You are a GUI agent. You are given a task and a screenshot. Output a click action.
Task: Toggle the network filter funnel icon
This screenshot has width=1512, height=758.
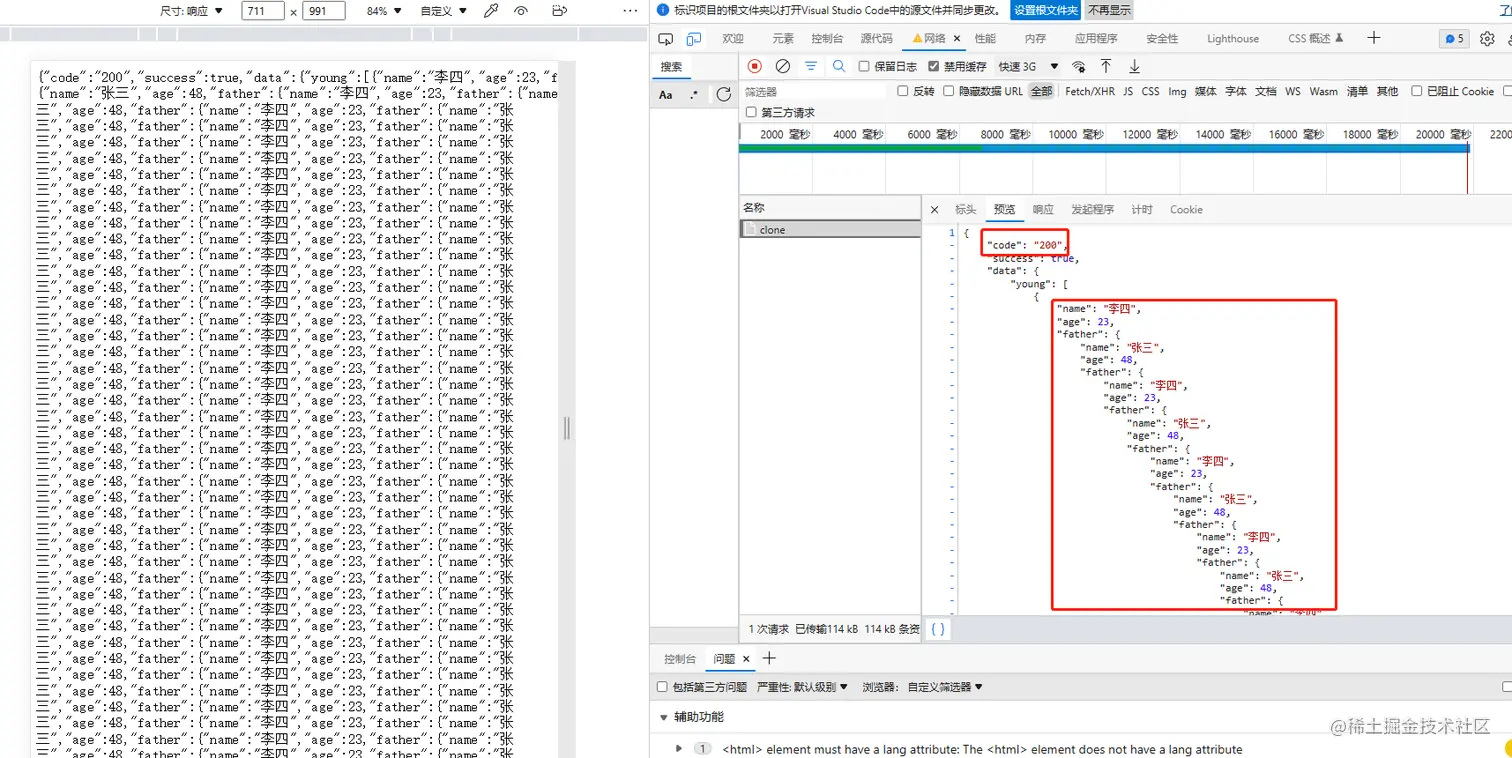pyautogui.click(x=811, y=66)
